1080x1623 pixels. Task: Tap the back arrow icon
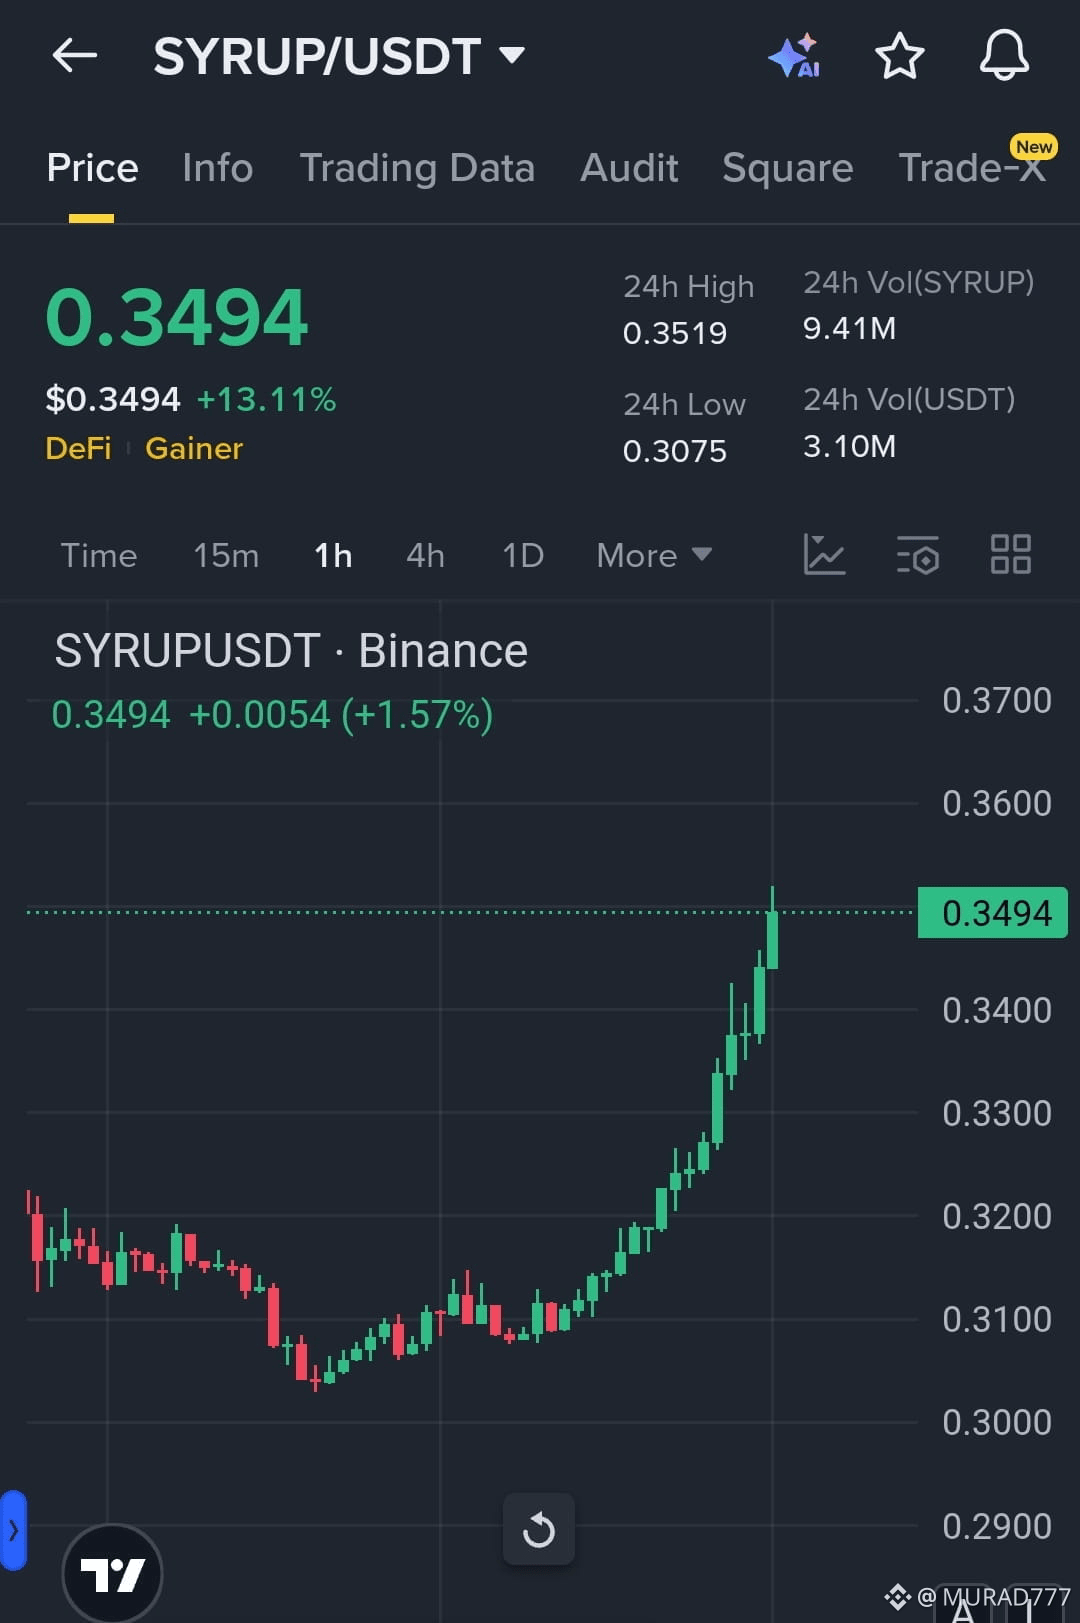[x=74, y=56]
